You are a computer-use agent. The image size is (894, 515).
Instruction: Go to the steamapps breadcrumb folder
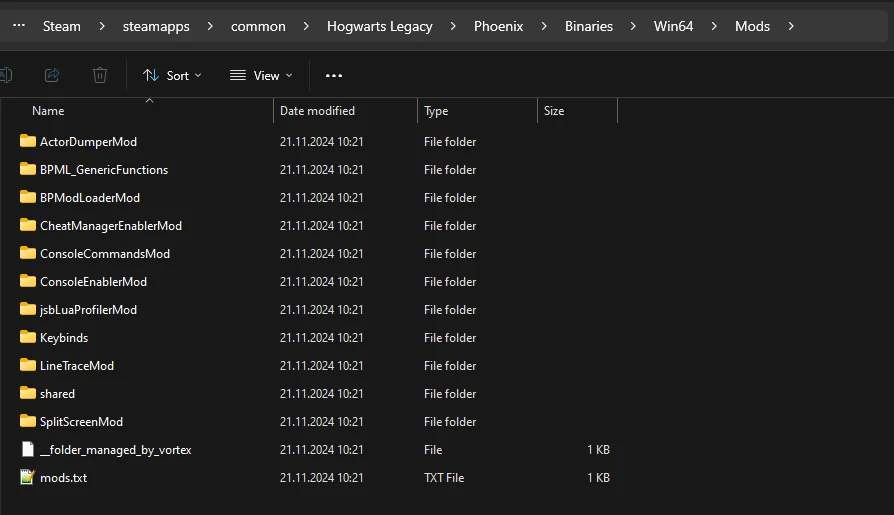[155, 26]
